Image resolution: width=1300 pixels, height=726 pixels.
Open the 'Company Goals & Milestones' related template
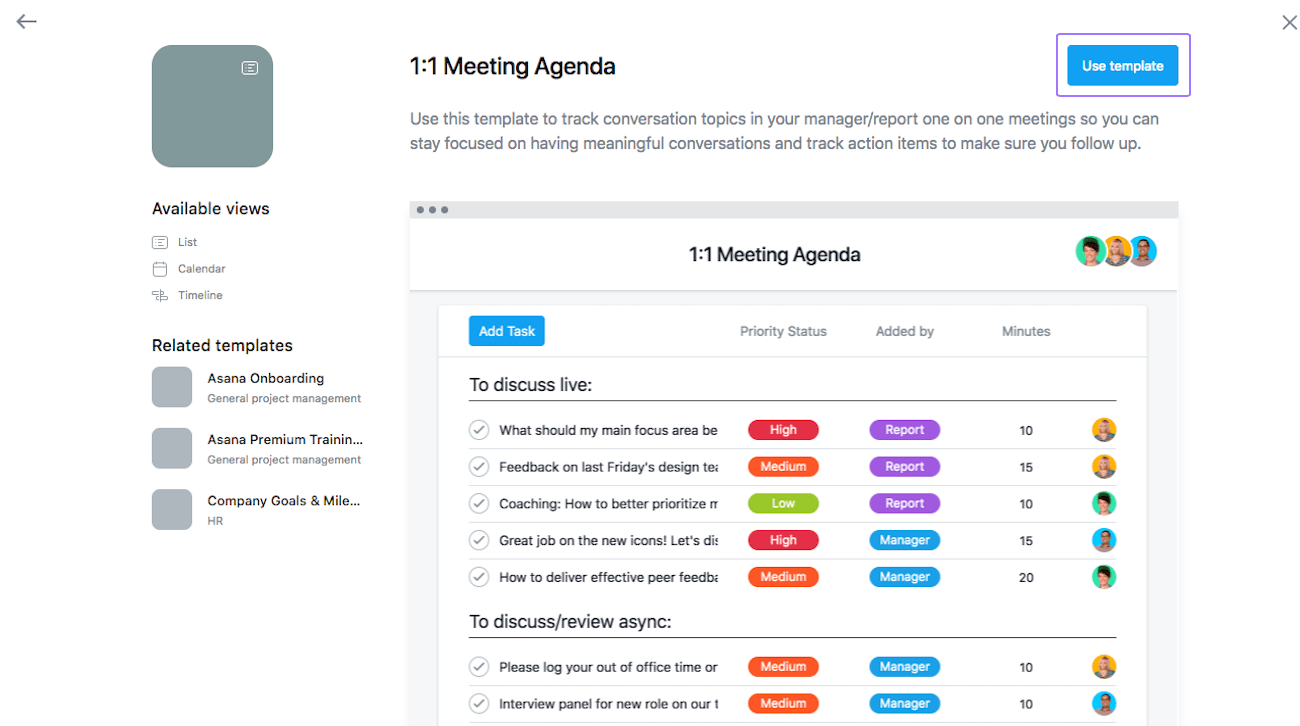point(284,500)
